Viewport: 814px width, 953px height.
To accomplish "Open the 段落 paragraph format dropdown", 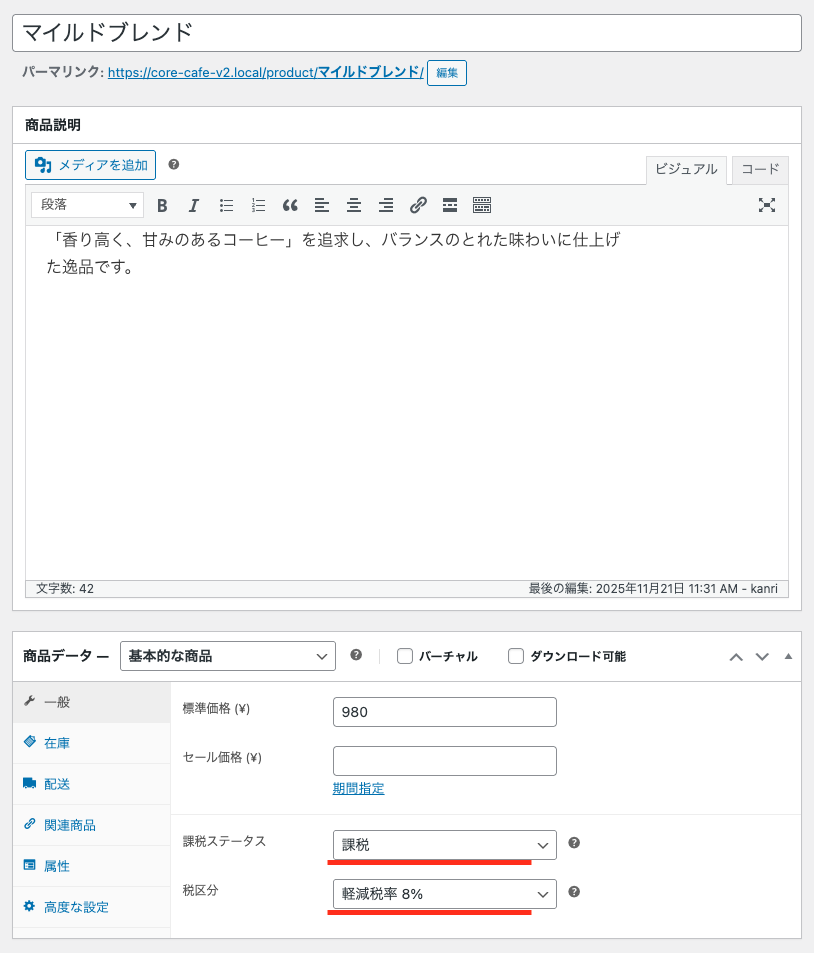I will (88, 205).
